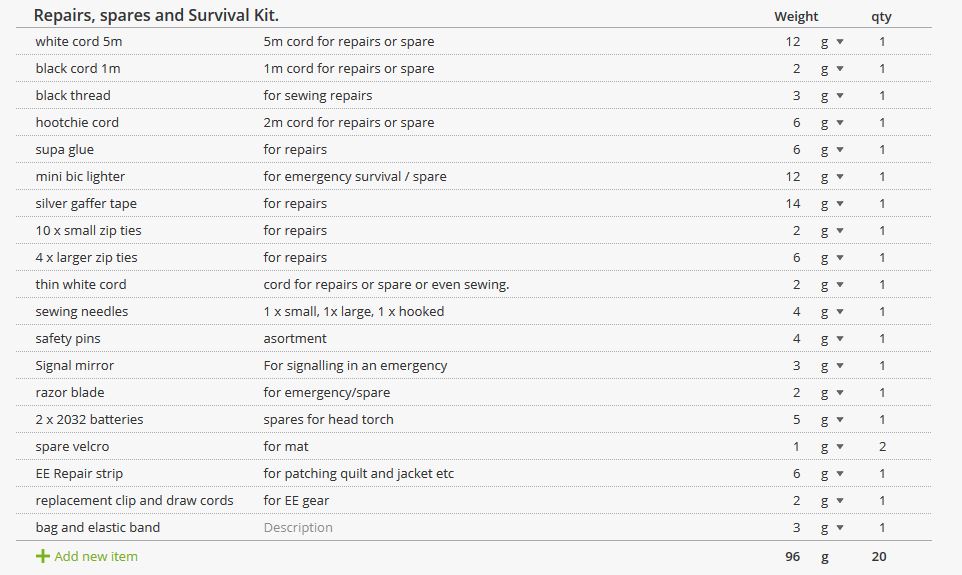The width and height of the screenshot is (962, 575).
Task: Edit quantity for replacement clip and draw cords
Action: click(882, 501)
